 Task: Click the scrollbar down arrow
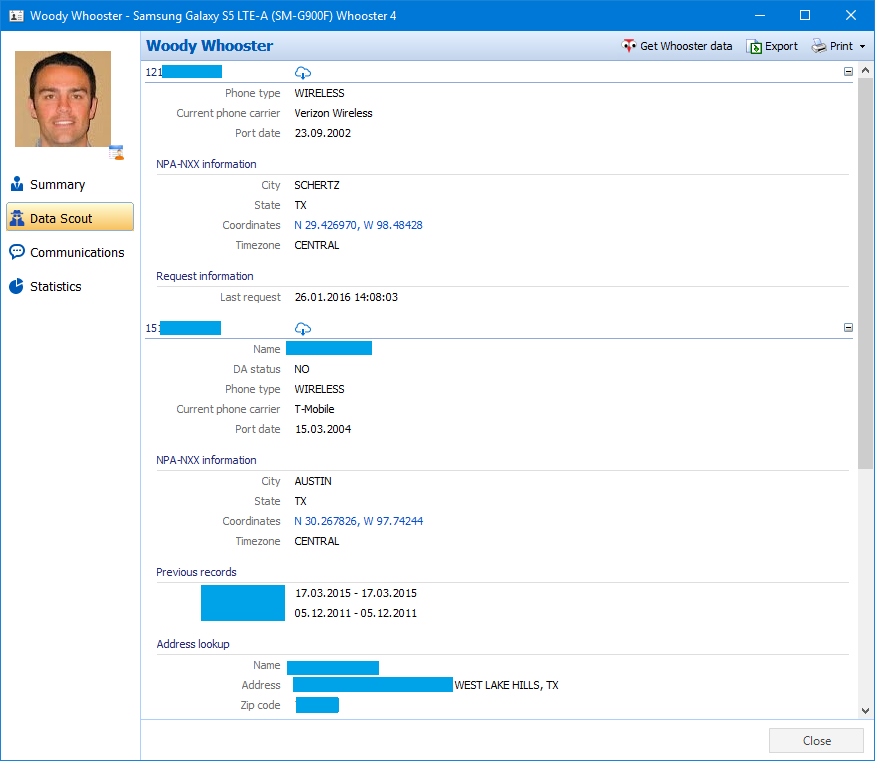click(866, 710)
